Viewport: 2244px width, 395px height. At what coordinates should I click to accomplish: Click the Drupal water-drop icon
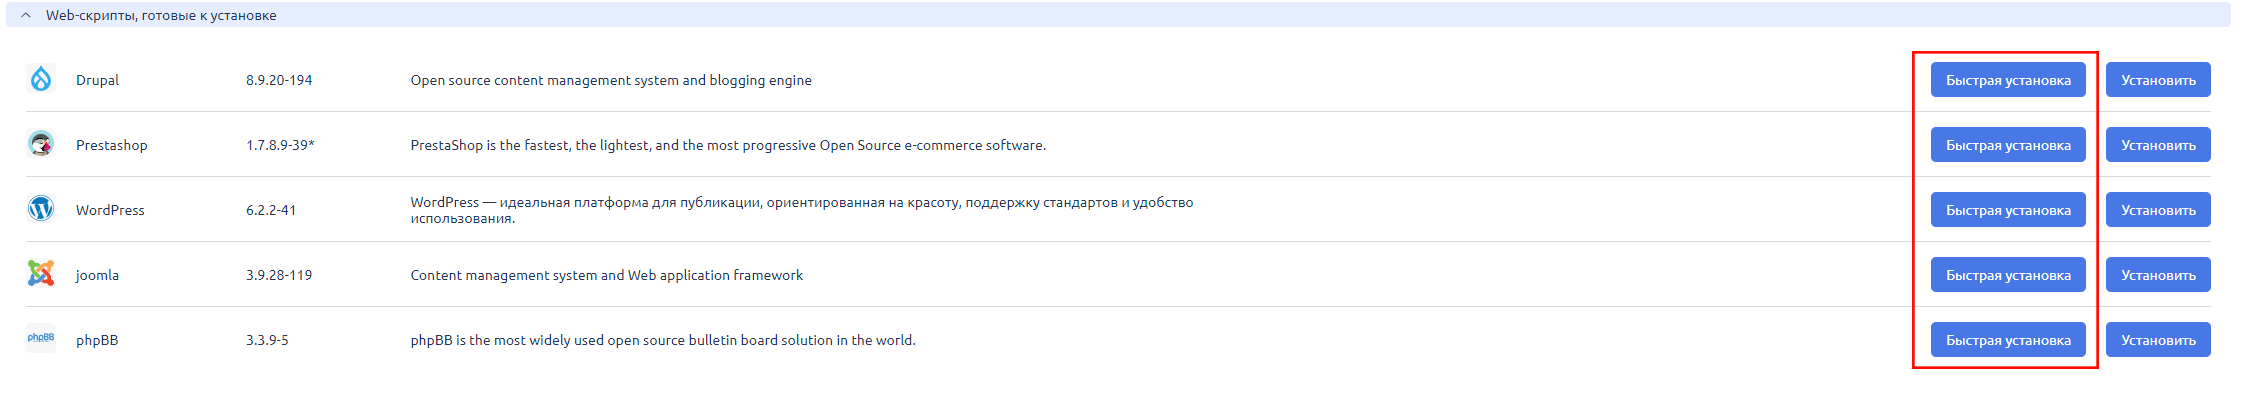click(41, 78)
